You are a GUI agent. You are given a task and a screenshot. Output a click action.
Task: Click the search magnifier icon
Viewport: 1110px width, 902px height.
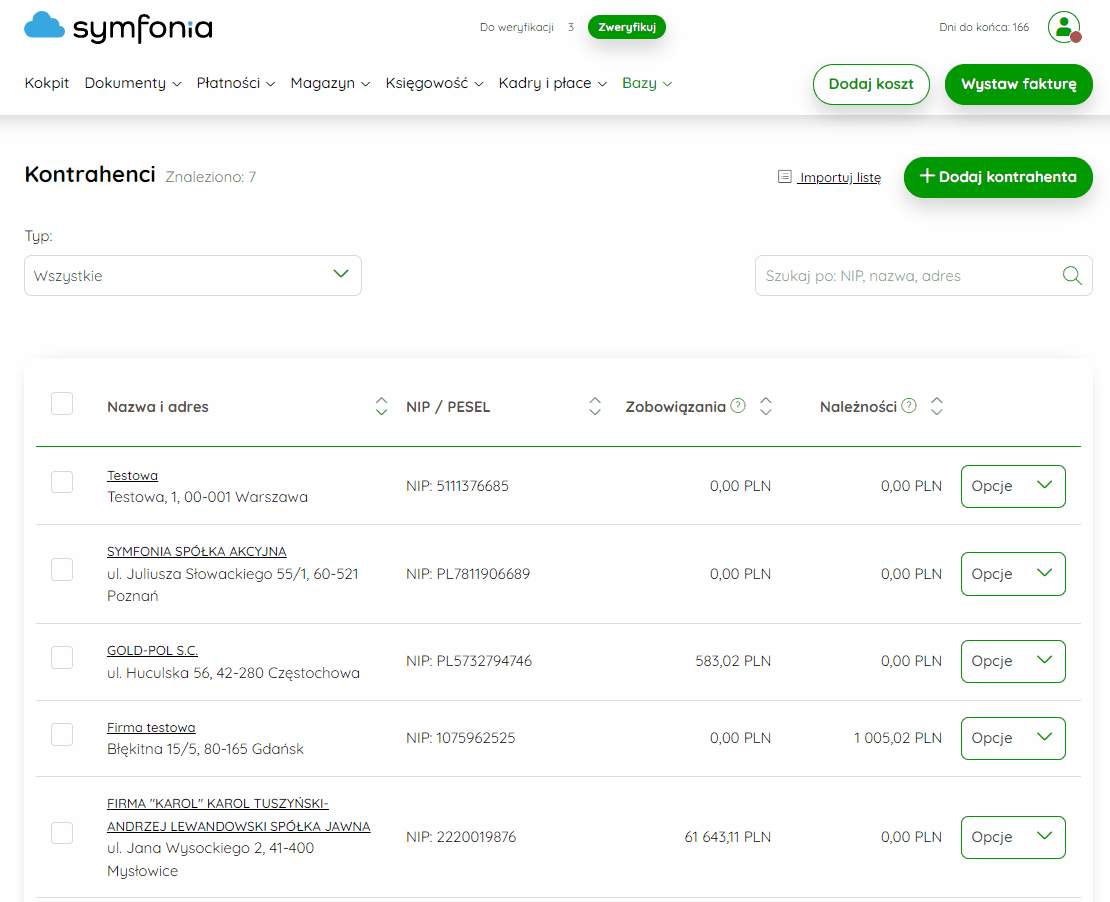point(1072,275)
